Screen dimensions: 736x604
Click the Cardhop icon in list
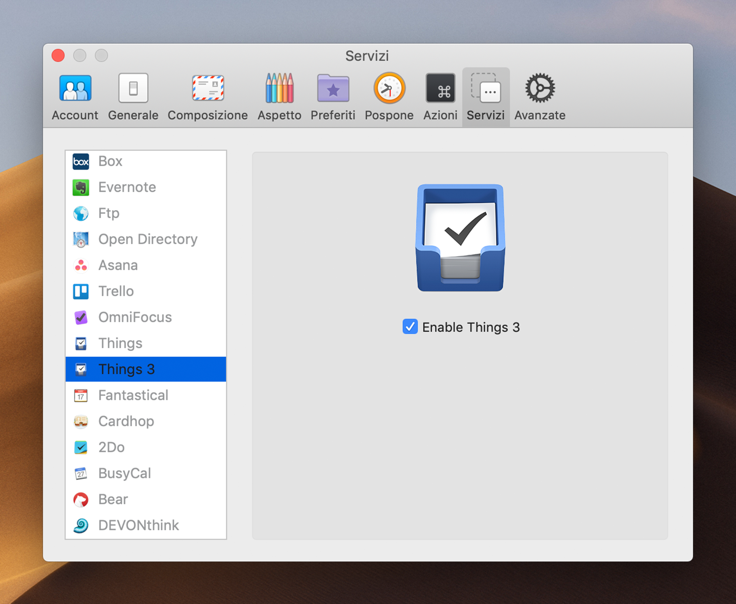[81, 421]
